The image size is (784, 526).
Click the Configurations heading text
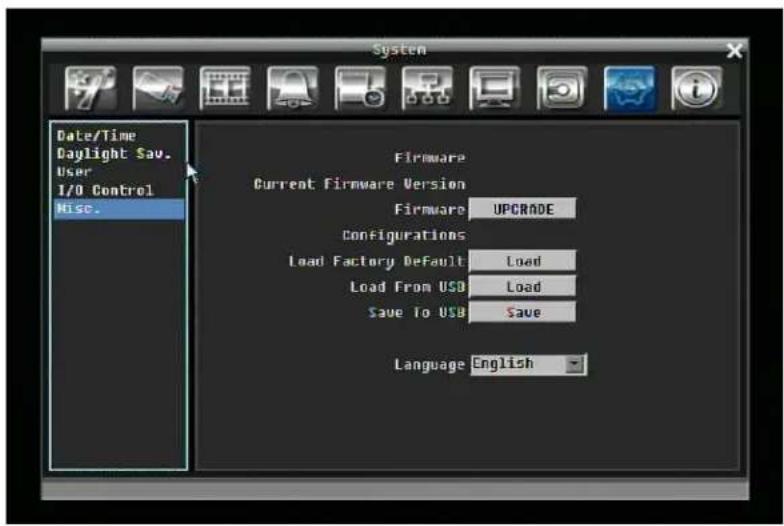click(404, 235)
